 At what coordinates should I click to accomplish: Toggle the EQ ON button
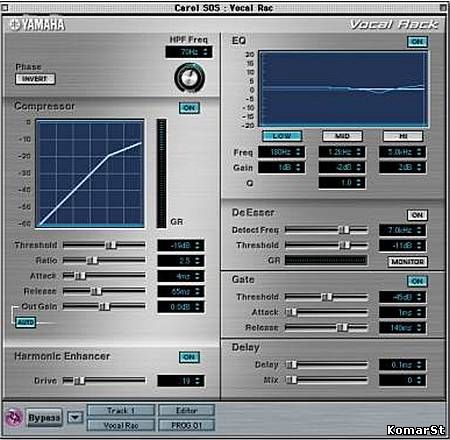[417, 42]
